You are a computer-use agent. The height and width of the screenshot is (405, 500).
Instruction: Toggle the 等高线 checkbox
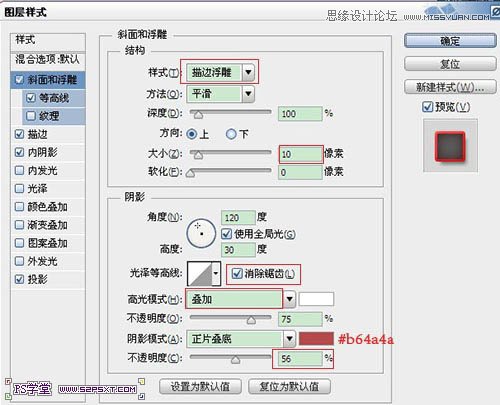(x=31, y=98)
